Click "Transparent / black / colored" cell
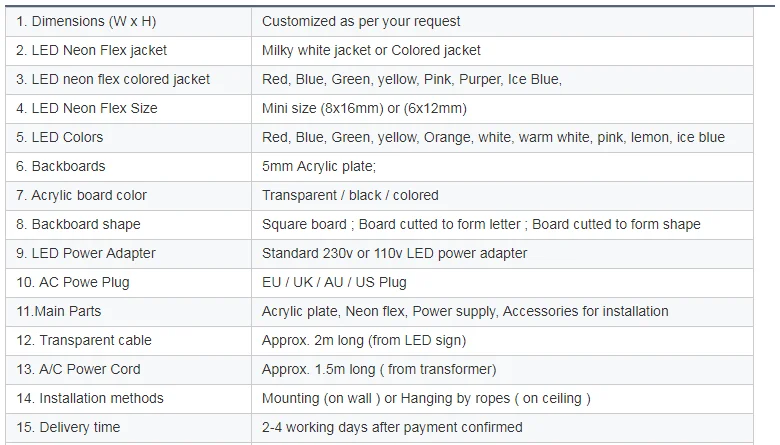780x445 pixels. pos(350,195)
